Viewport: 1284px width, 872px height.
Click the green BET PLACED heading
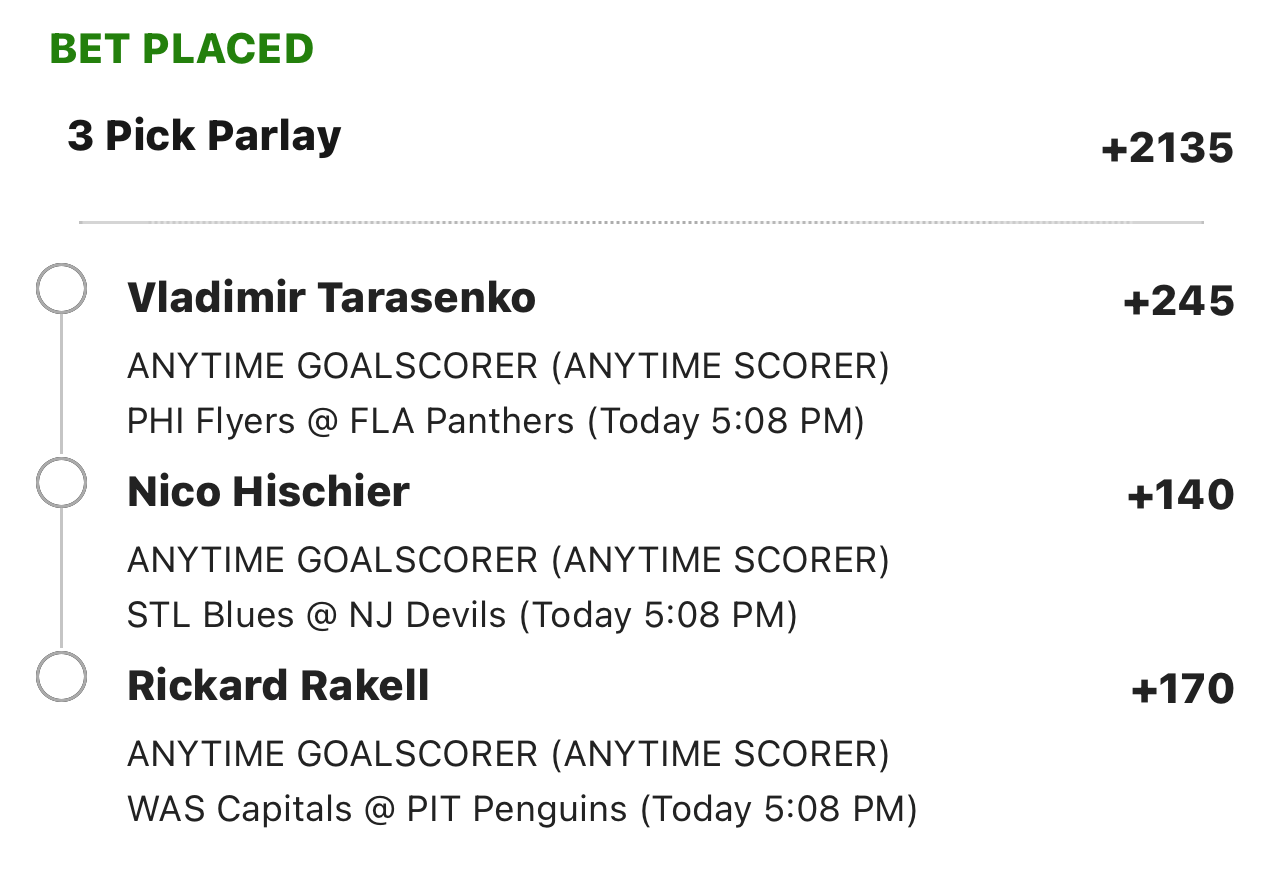pyautogui.click(x=182, y=48)
